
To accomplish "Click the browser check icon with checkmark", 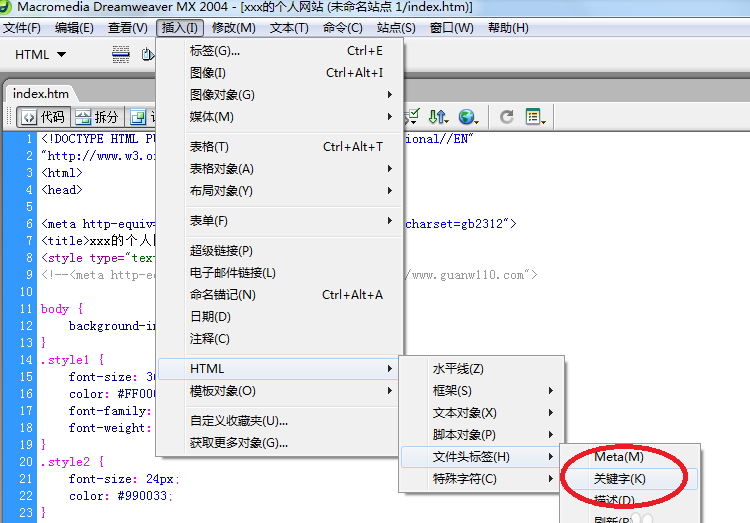I will point(412,116).
